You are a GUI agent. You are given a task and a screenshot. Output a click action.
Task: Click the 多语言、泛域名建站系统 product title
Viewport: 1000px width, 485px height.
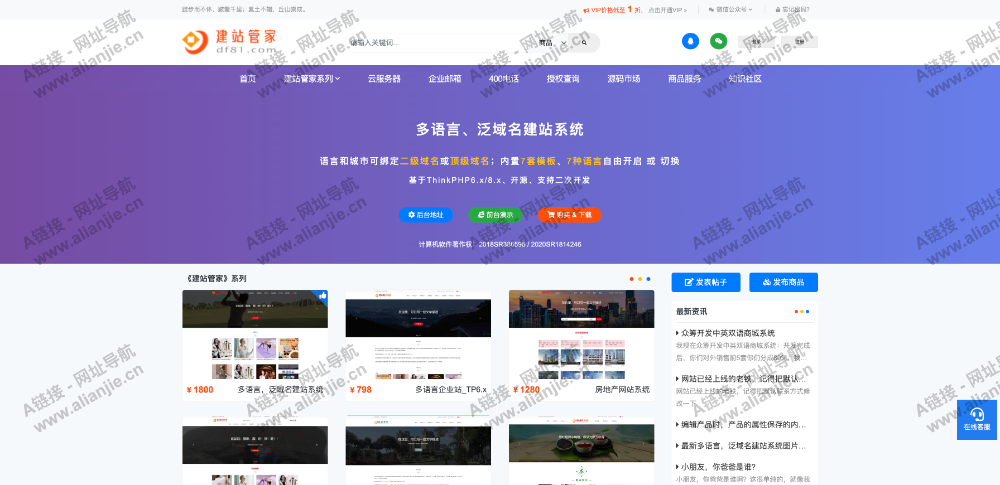(x=280, y=389)
